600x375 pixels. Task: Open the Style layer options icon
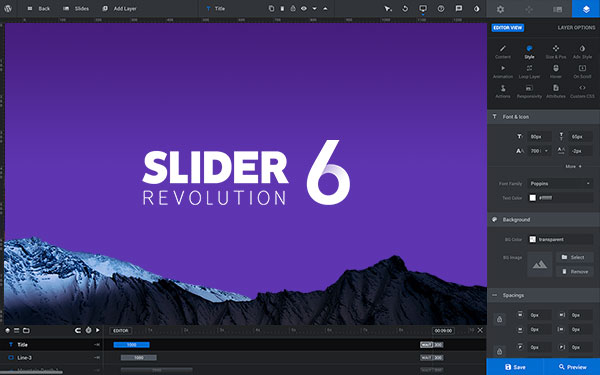(529, 52)
